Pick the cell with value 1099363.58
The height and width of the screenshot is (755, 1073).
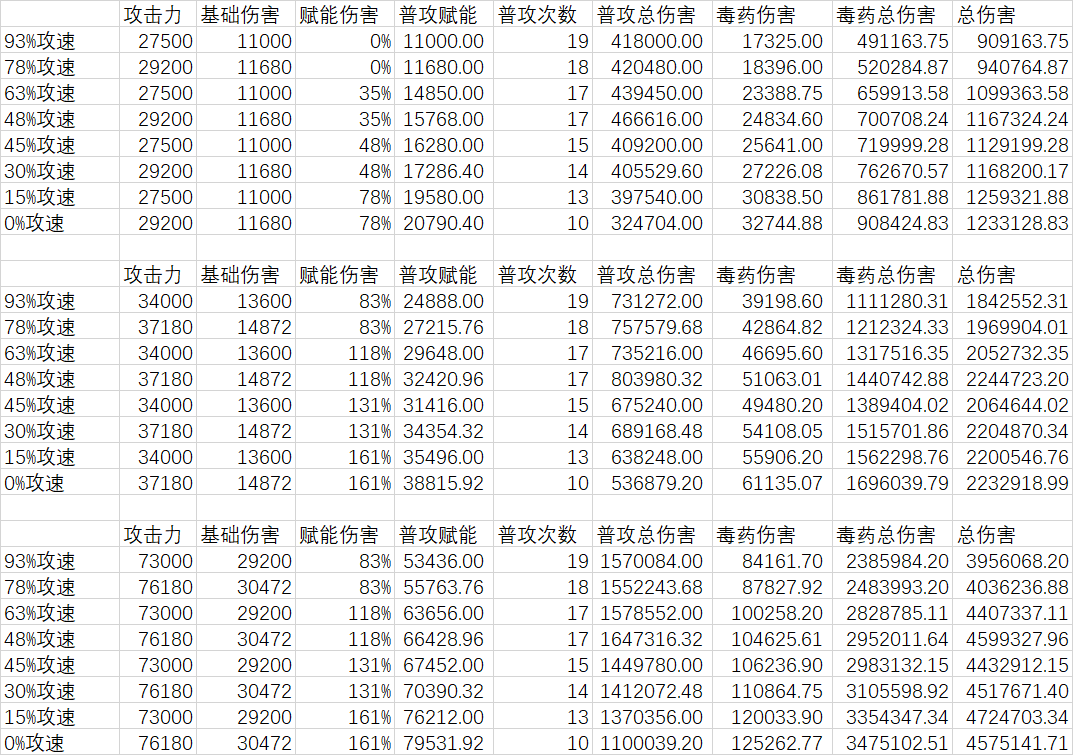click(x=1012, y=93)
